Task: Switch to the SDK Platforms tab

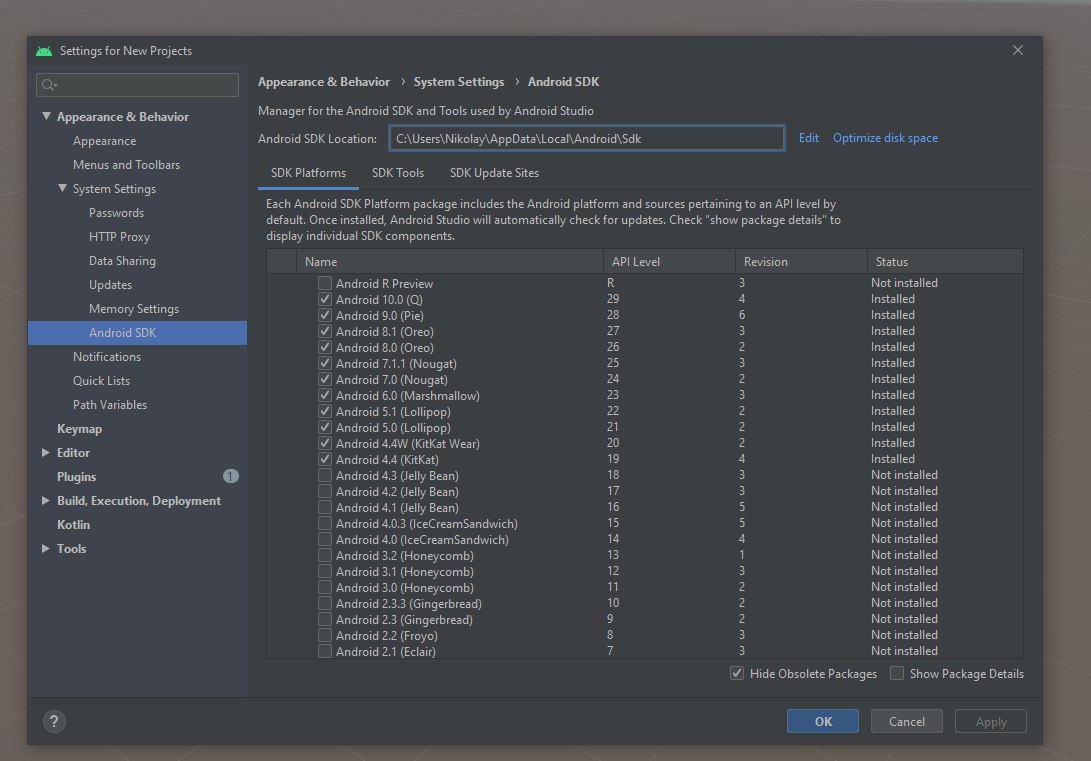Action: [x=308, y=173]
